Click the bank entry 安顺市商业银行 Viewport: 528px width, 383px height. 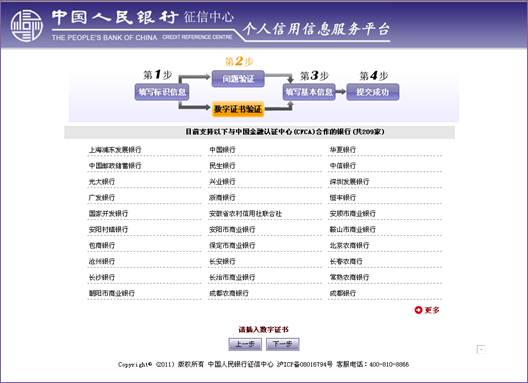pos(352,214)
